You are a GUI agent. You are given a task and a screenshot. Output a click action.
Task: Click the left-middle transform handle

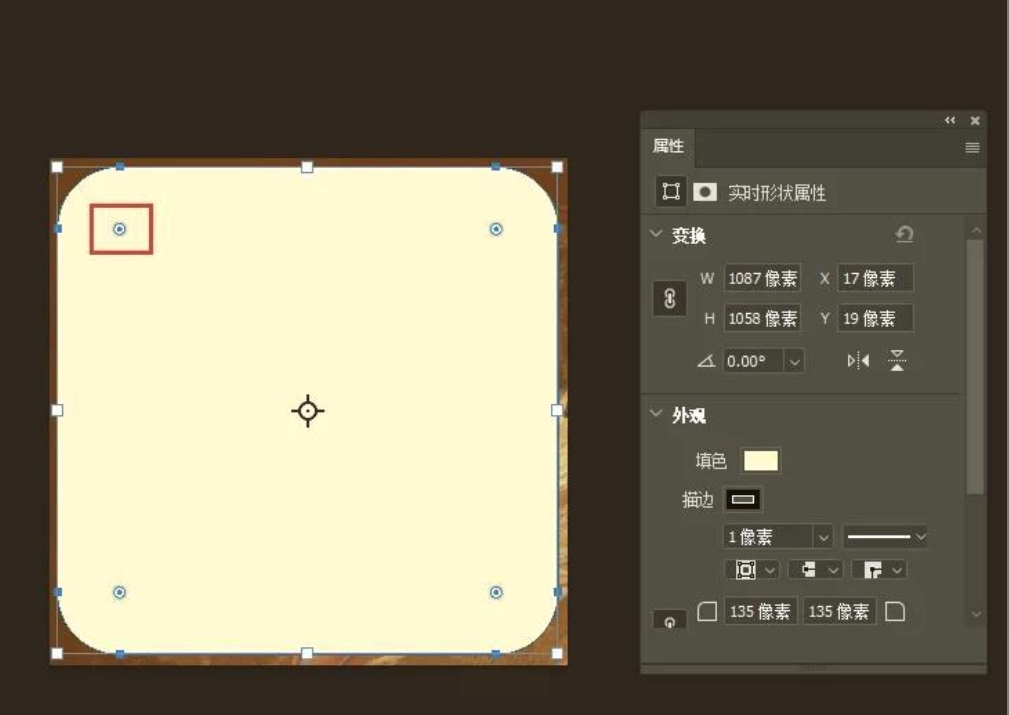(x=57, y=411)
